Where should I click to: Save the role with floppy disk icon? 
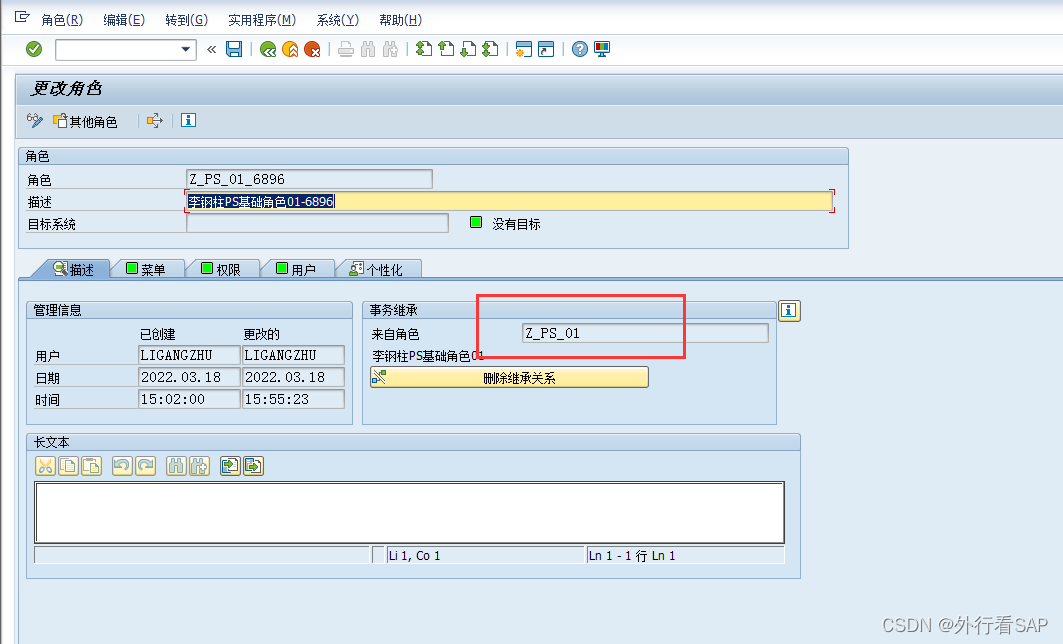click(234, 49)
